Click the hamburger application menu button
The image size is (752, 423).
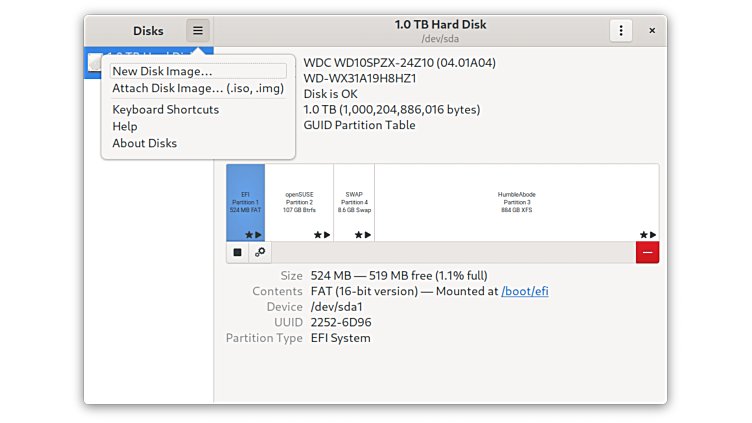(x=197, y=31)
